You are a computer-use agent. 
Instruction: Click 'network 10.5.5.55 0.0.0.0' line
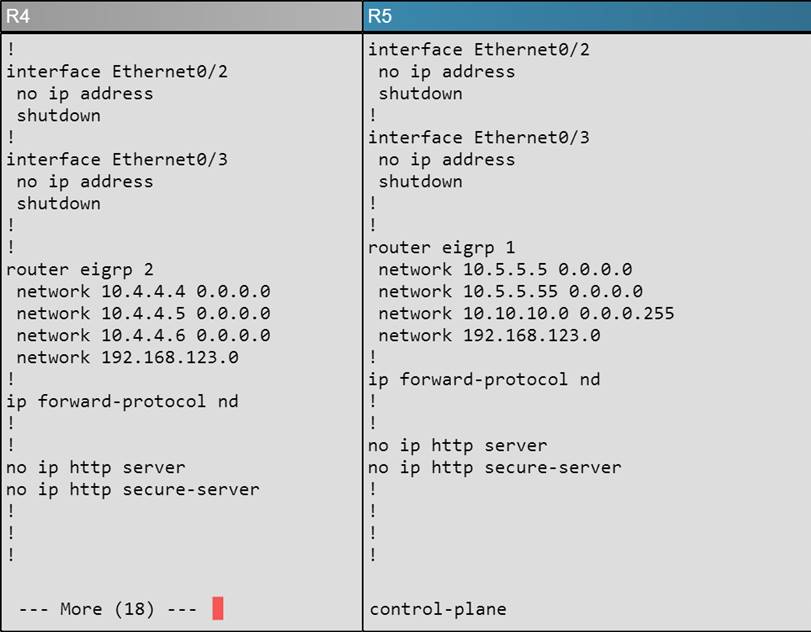click(x=510, y=291)
